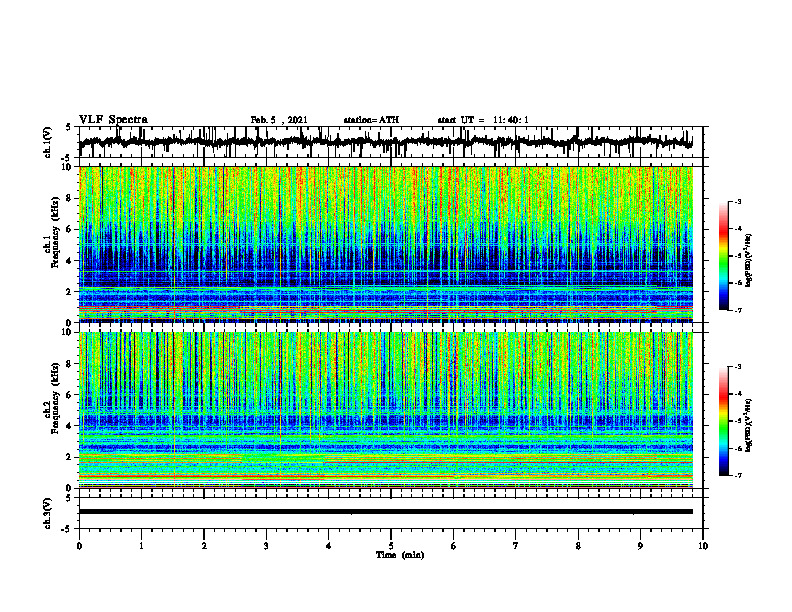Click the time axis tick label "9"
Image resolution: width=792 pixels, height=612 pixels.
click(640, 546)
